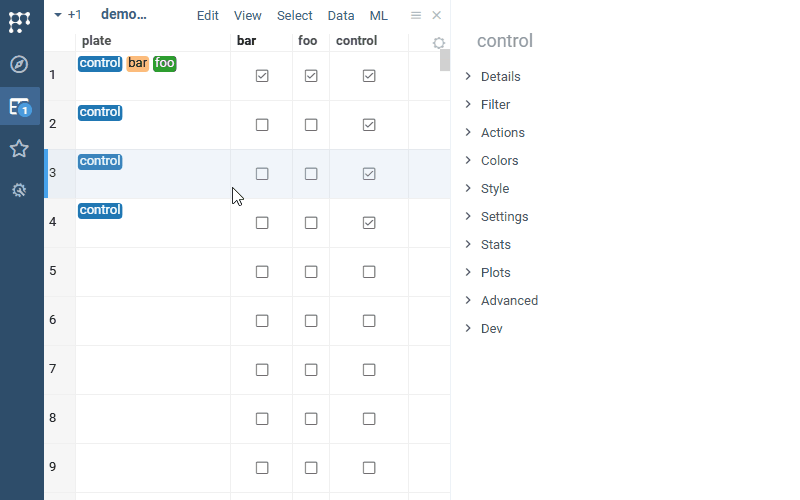The image size is (800, 500).
Task: Open the dropdown arrow next to +1
Action: [x=58, y=15]
